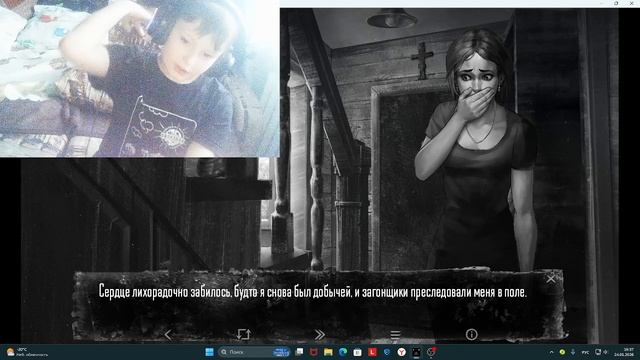Hide the dialogue text box with X
The height and width of the screenshot is (360, 640).
[551, 279]
